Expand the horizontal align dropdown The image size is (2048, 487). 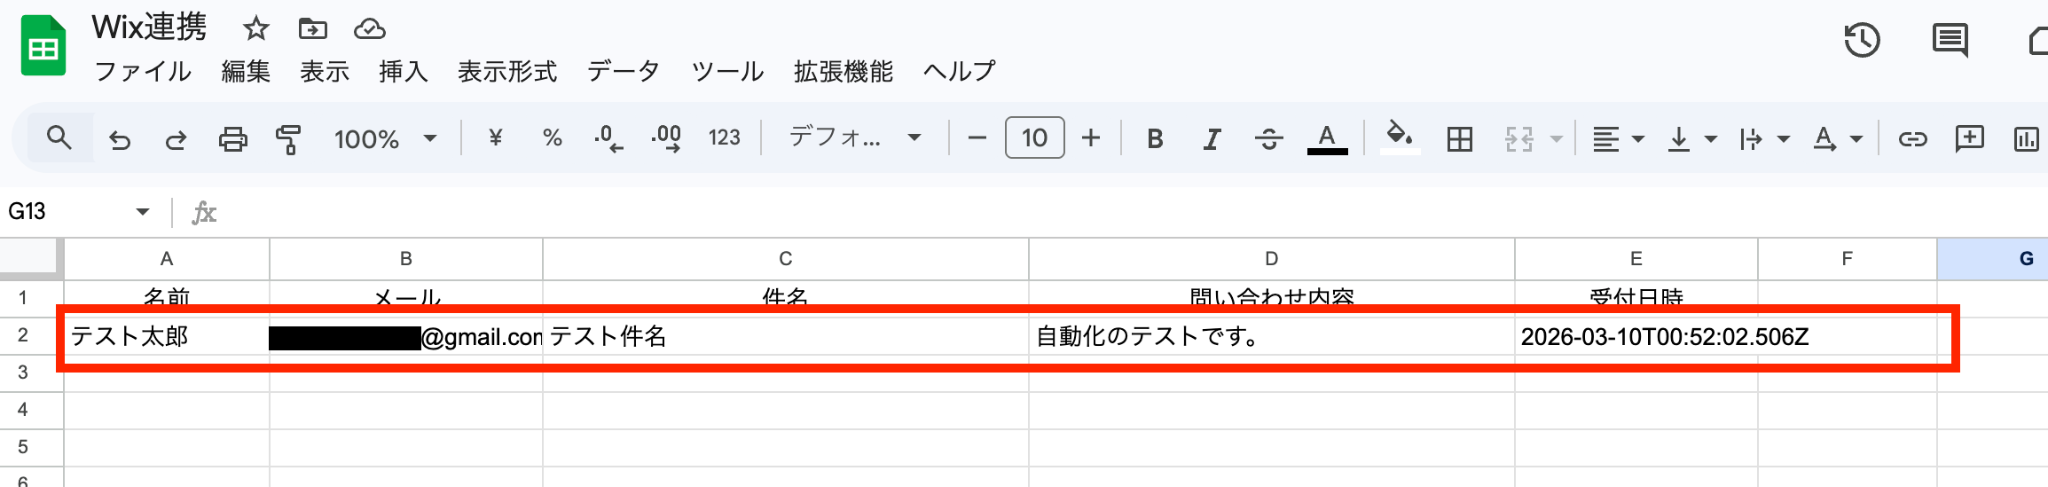[x=1617, y=139]
